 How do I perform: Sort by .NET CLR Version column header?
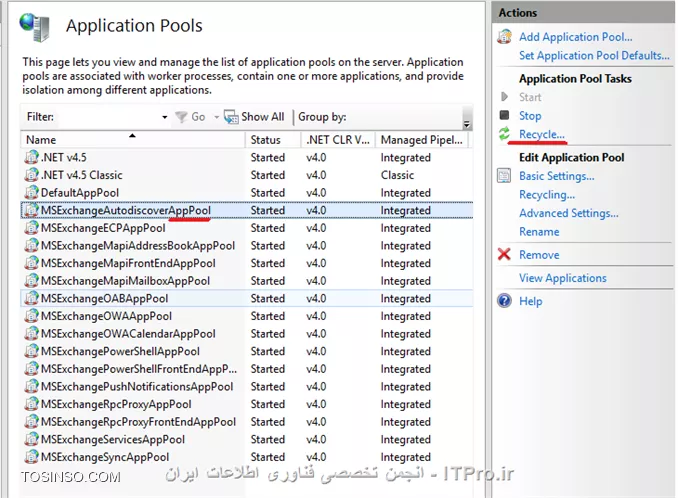tap(338, 140)
